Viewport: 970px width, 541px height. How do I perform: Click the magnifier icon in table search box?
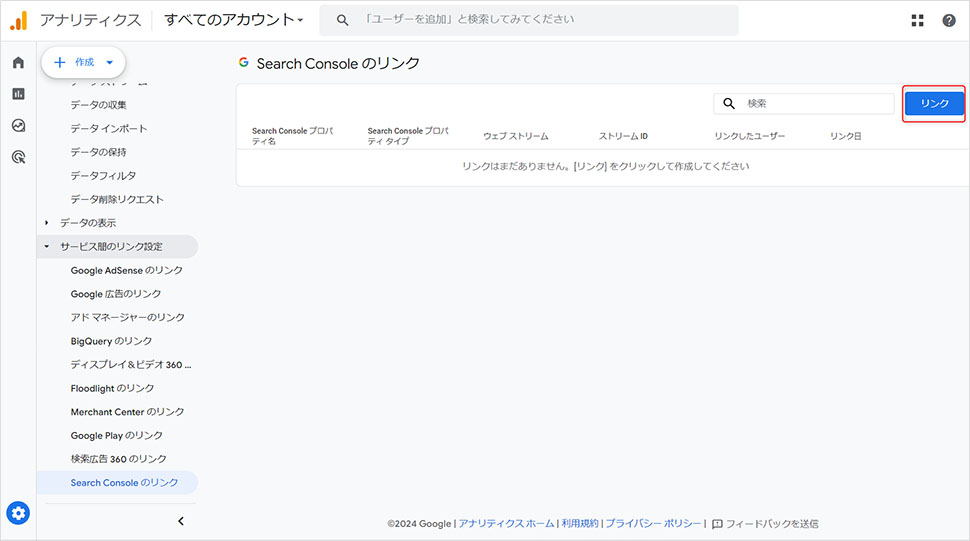[x=729, y=103]
